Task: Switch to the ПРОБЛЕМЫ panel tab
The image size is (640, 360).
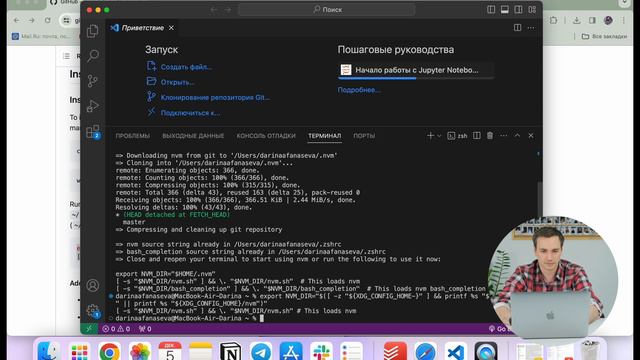Action: pos(133,136)
